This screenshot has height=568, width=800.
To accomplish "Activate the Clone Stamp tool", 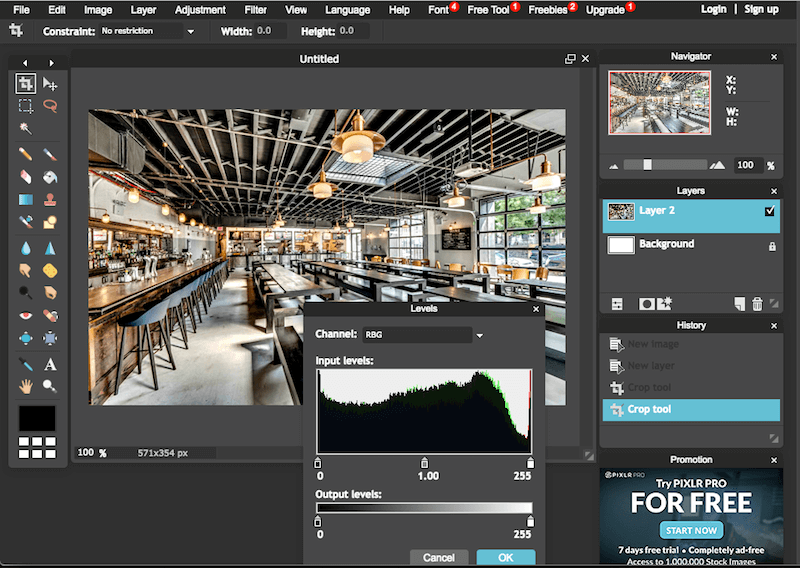I will pyautogui.click(x=50, y=199).
